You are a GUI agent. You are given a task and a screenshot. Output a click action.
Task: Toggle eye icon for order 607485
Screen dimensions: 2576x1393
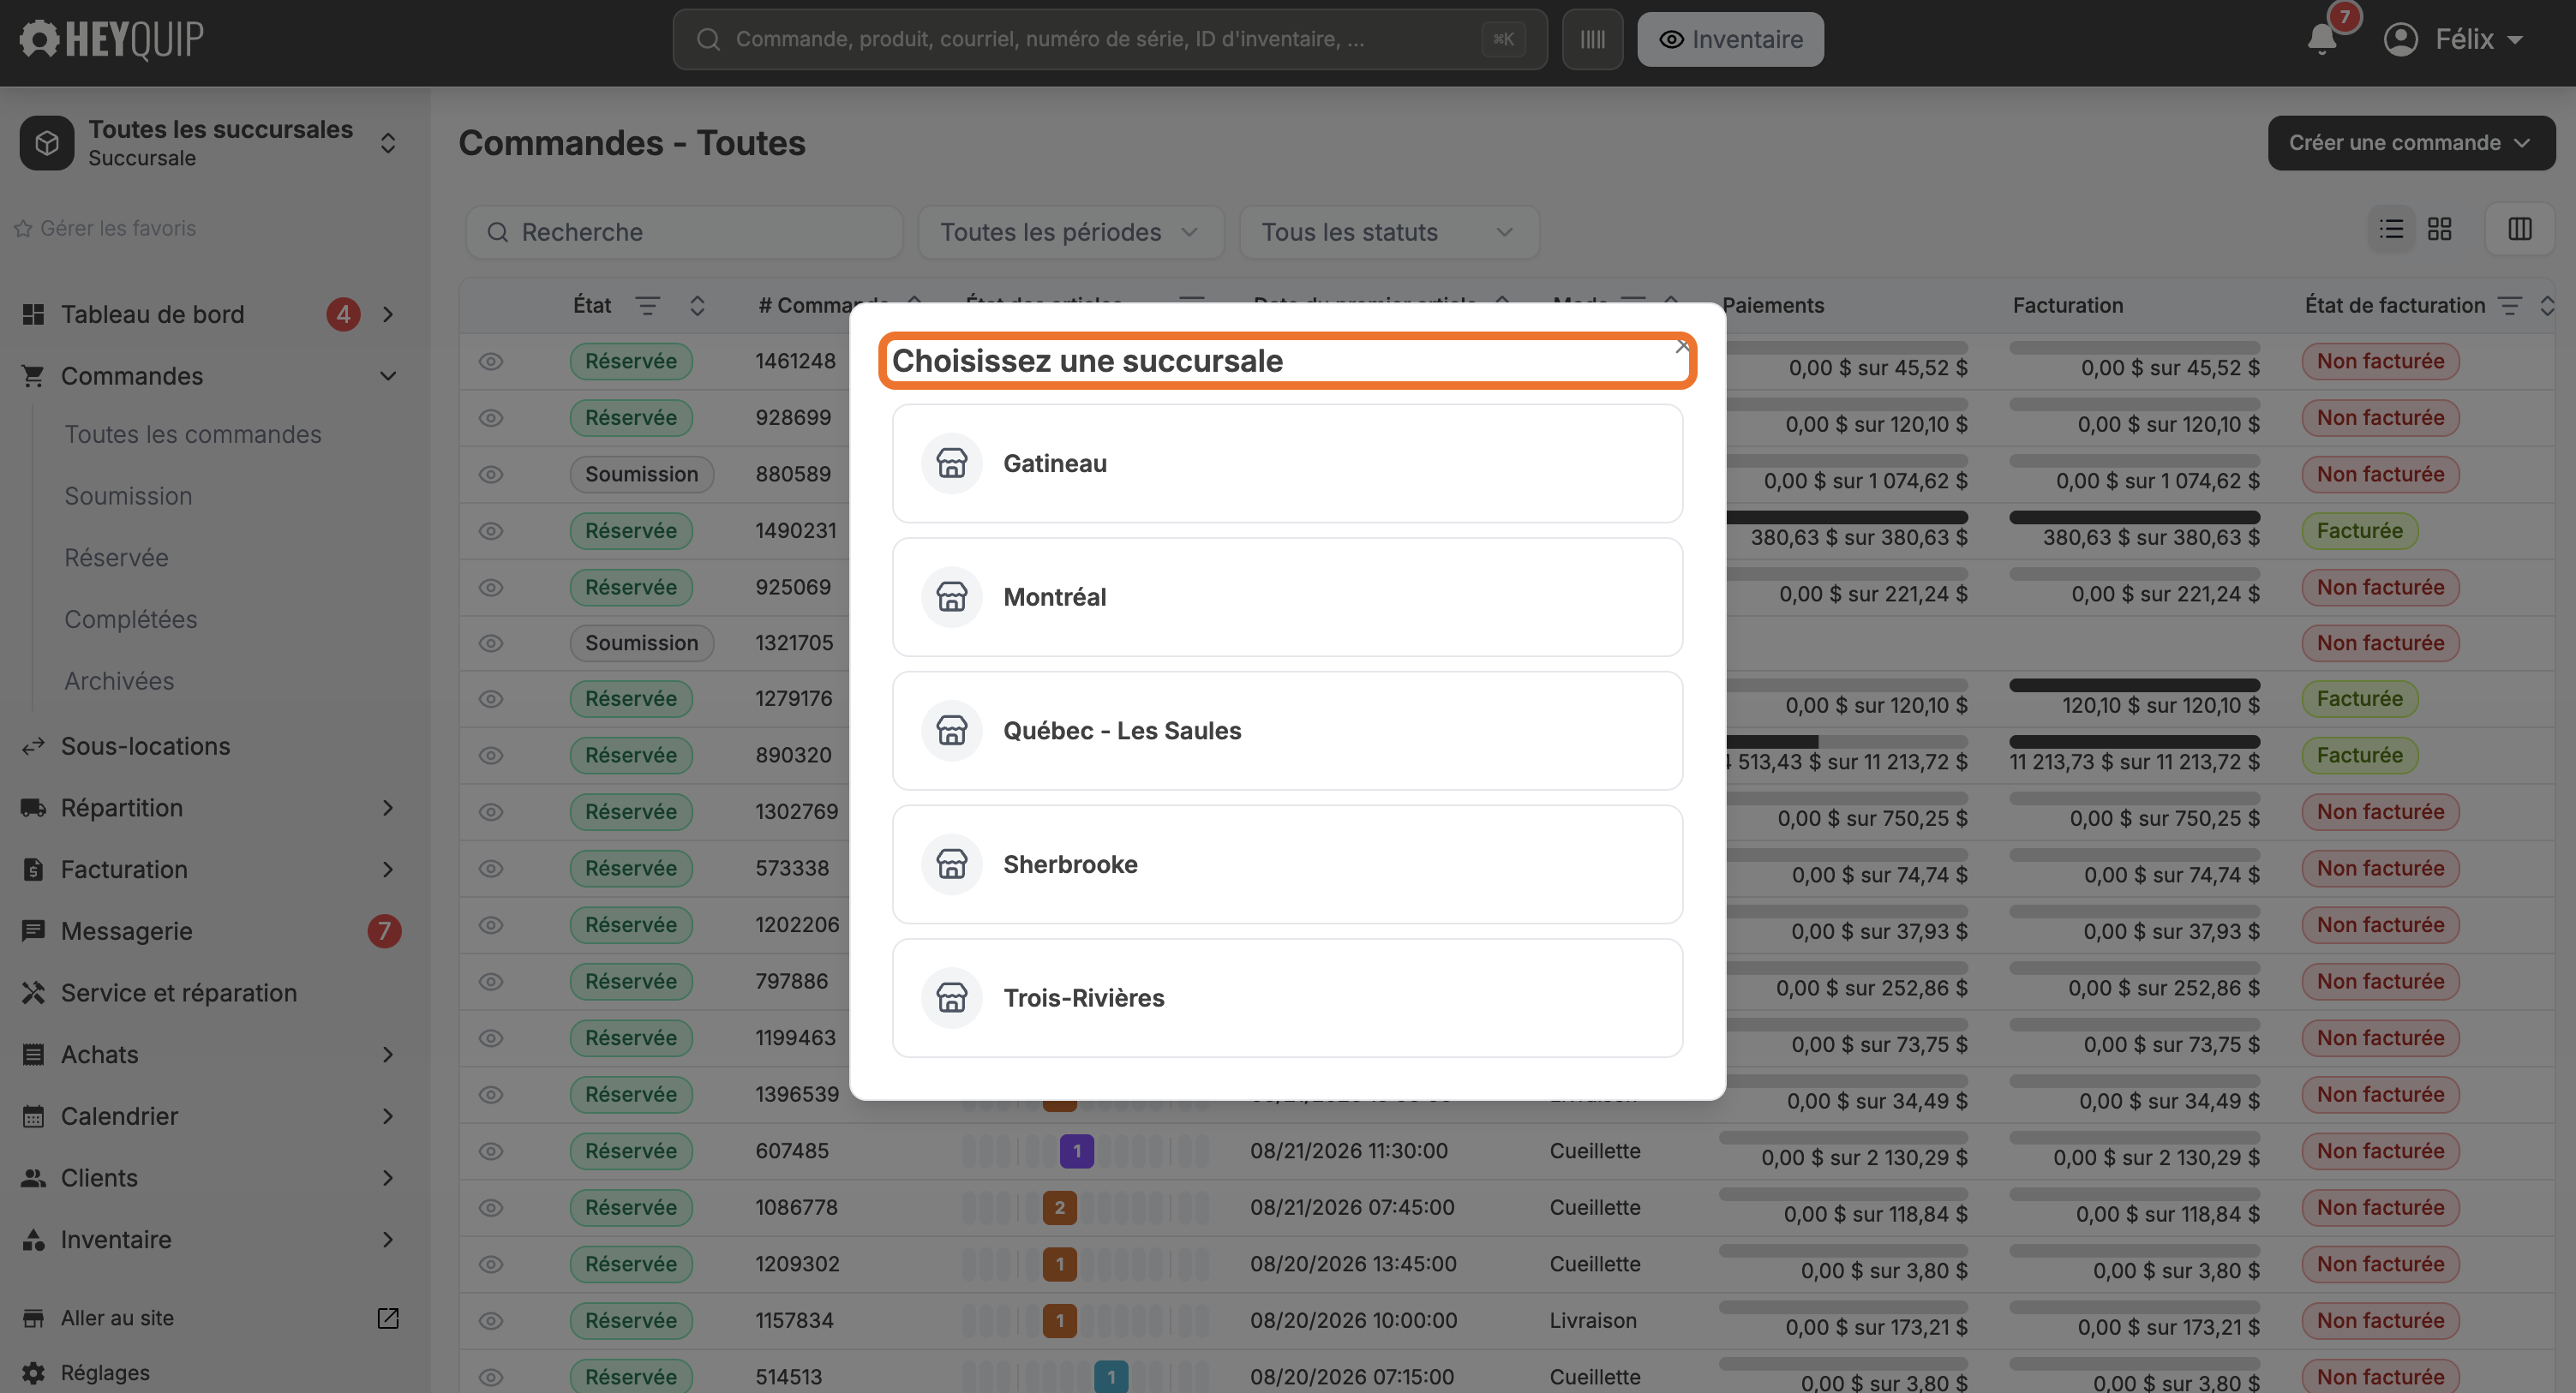490,1151
